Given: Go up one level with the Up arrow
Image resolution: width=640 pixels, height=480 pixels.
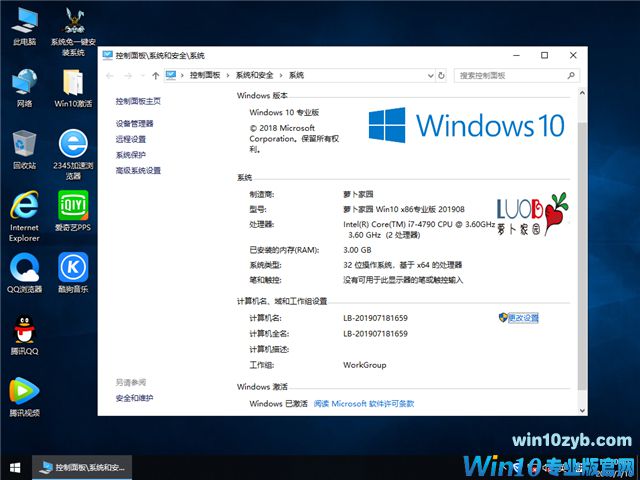Looking at the screenshot, I should point(156,76).
